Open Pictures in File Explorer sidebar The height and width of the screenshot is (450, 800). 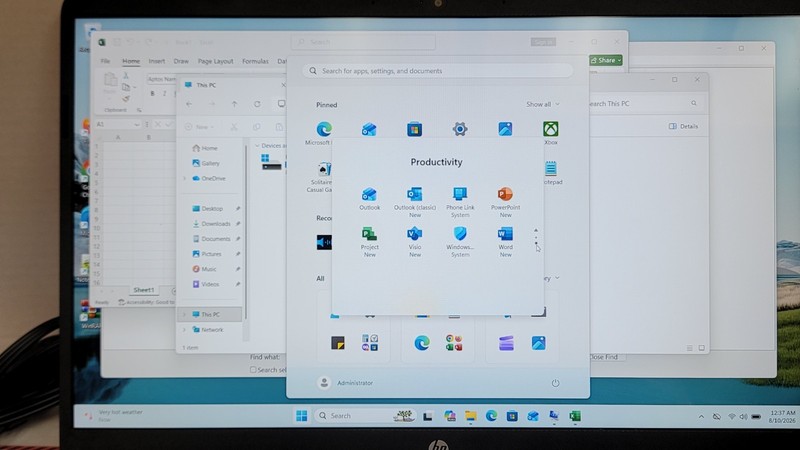click(x=207, y=254)
